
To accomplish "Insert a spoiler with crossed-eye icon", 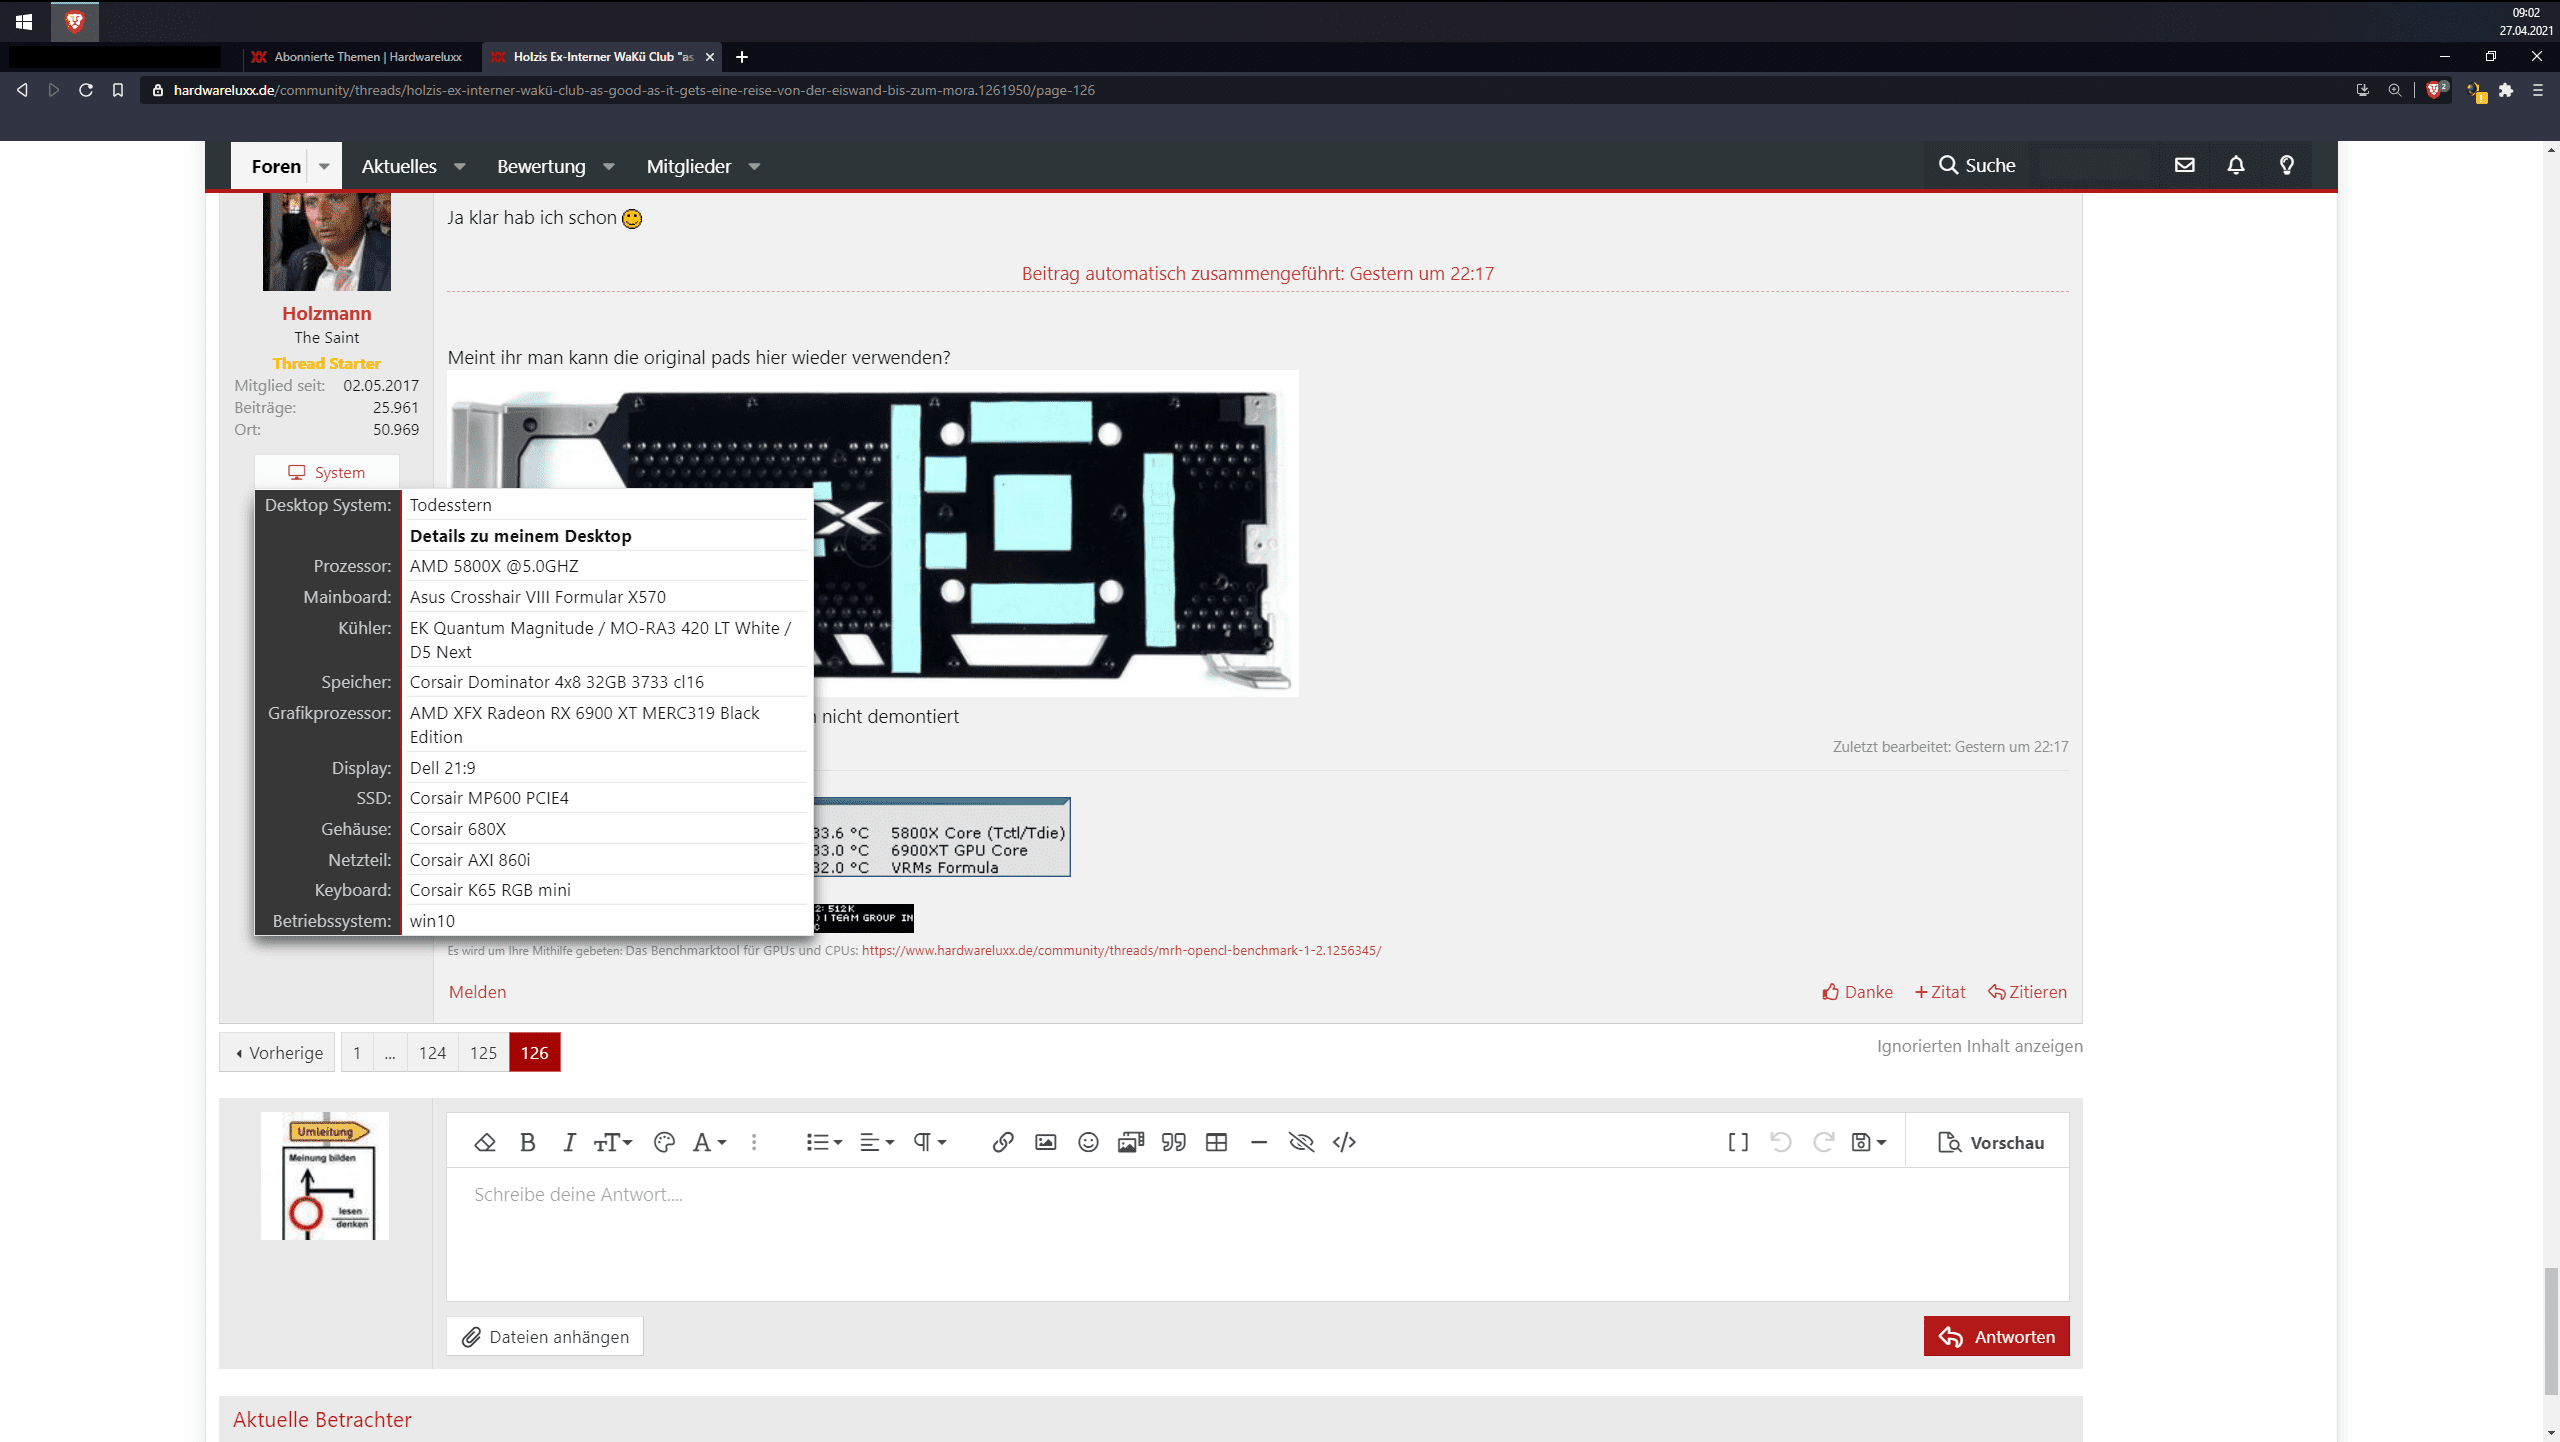I will [x=1301, y=1142].
